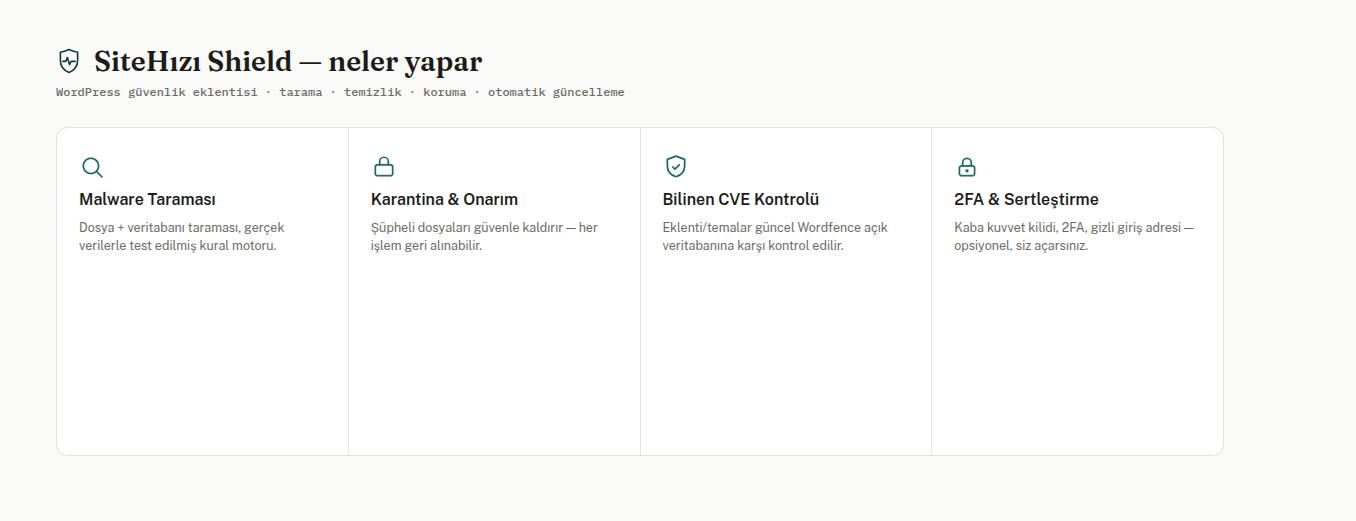Click the keyhole lock icon above 2FA & Sertleştirme

[x=966, y=166]
